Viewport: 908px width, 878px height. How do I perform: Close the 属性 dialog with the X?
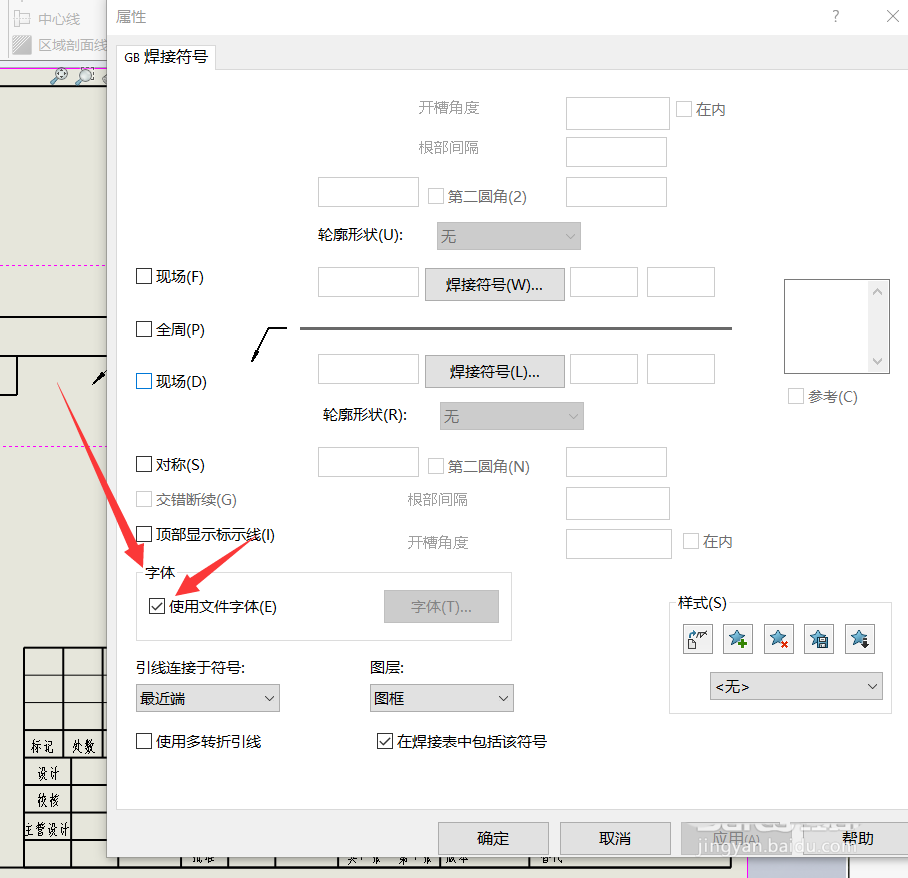892,16
